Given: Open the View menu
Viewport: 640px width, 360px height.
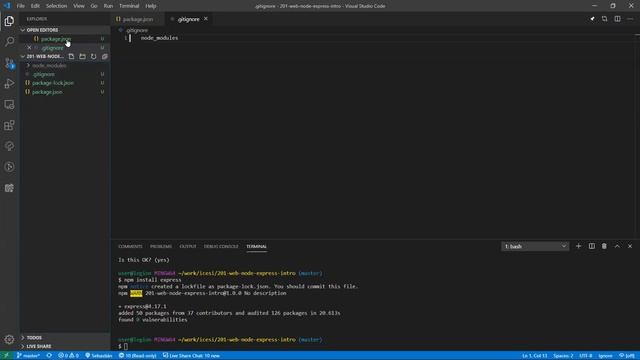Looking at the screenshot, I should [79, 6].
